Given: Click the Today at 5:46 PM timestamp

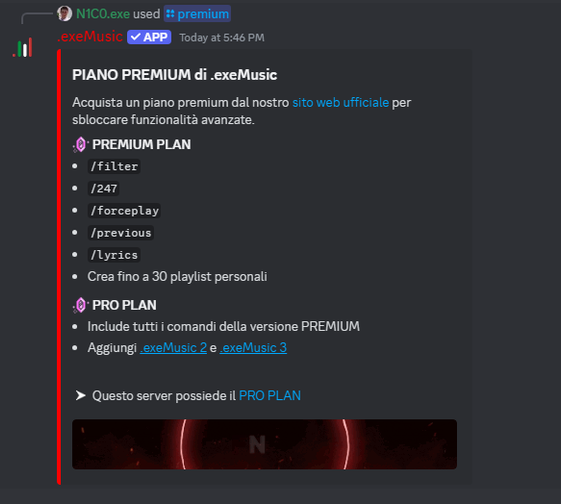Looking at the screenshot, I should 222,38.
